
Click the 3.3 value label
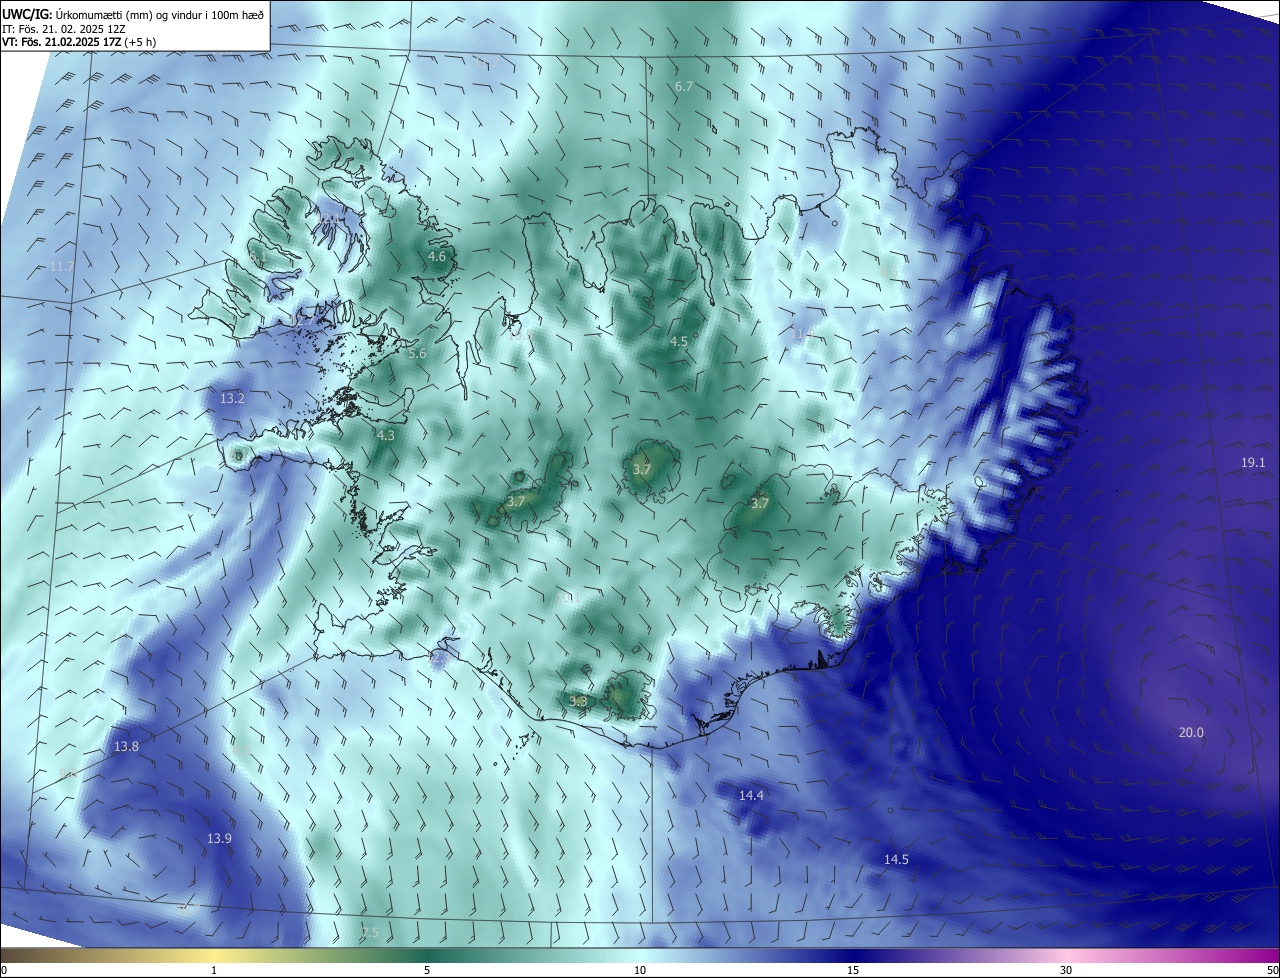click(578, 701)
